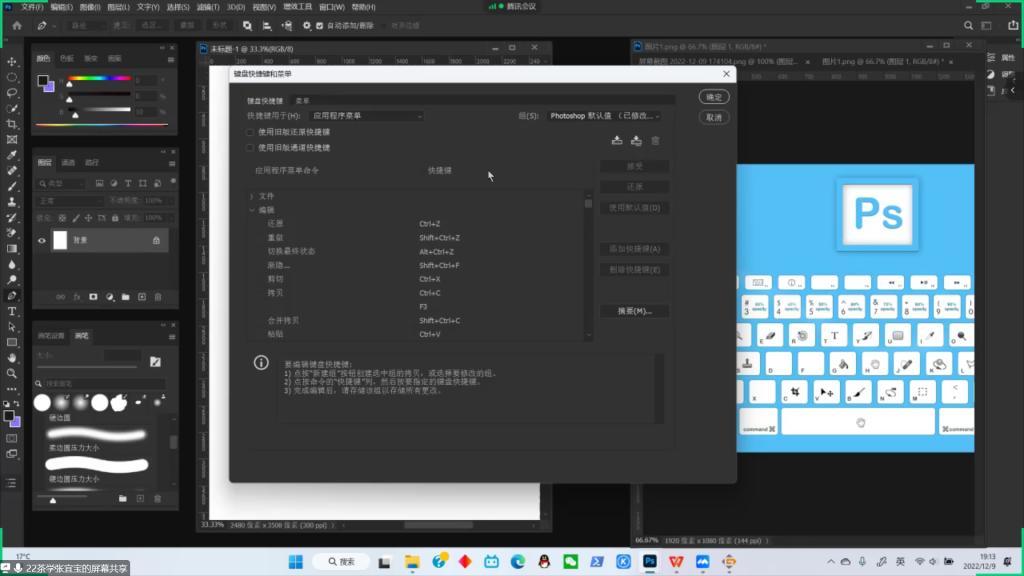Select the Horizontal Type tool
Viewport: 1024px width, 576px height.
12,311
